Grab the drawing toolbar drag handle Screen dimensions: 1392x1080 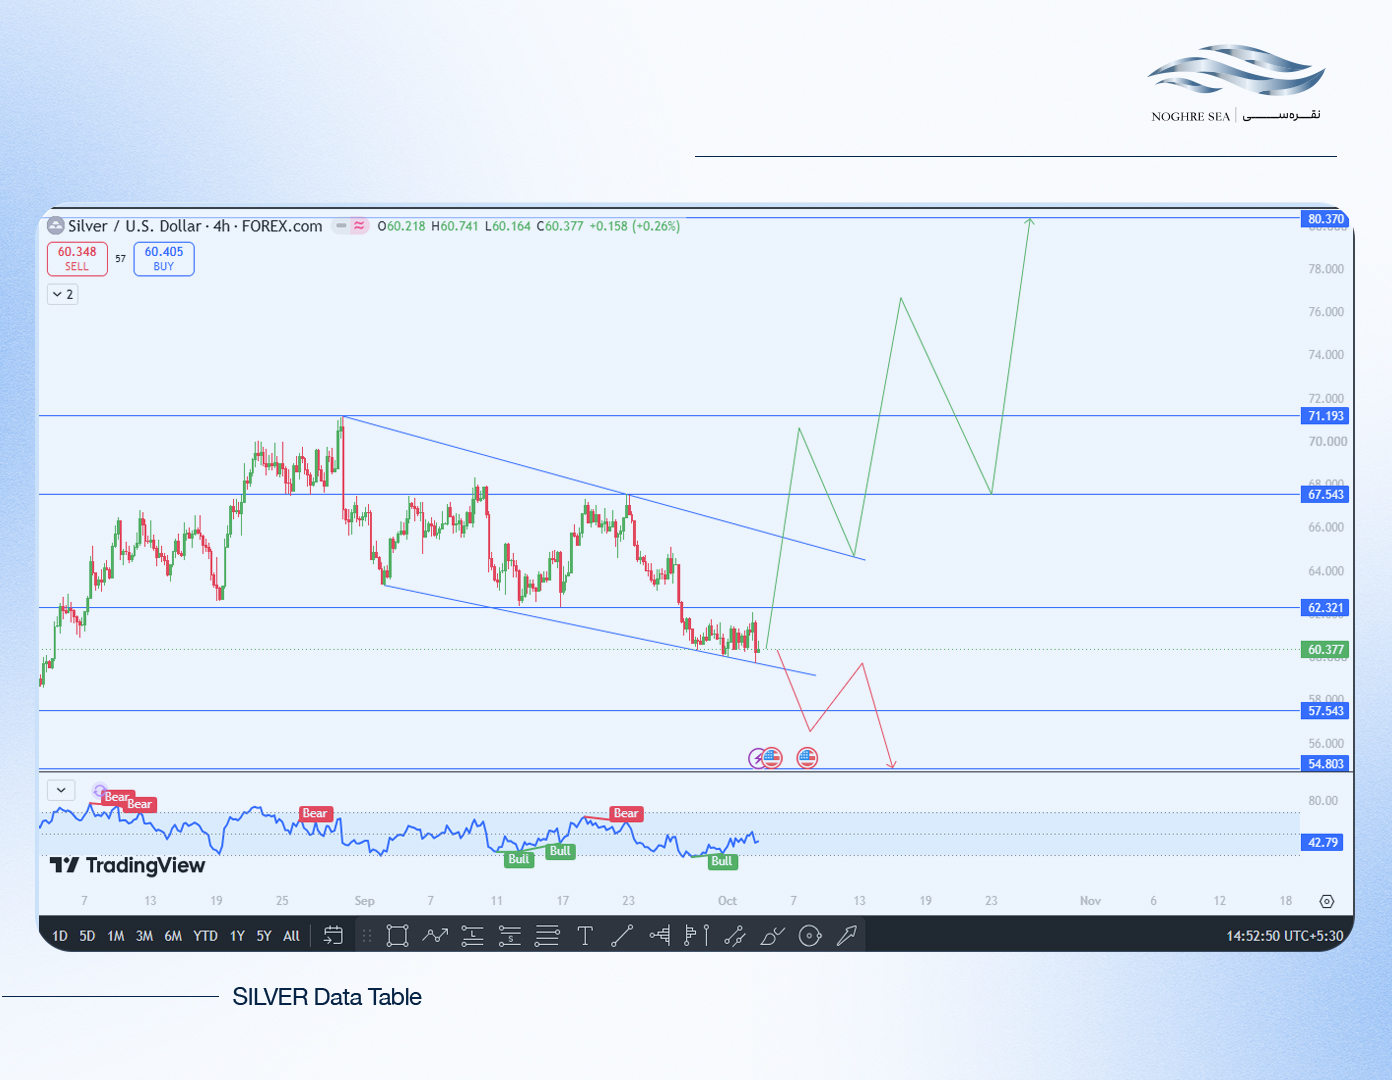pyautogui.click(x=367, y=936)
